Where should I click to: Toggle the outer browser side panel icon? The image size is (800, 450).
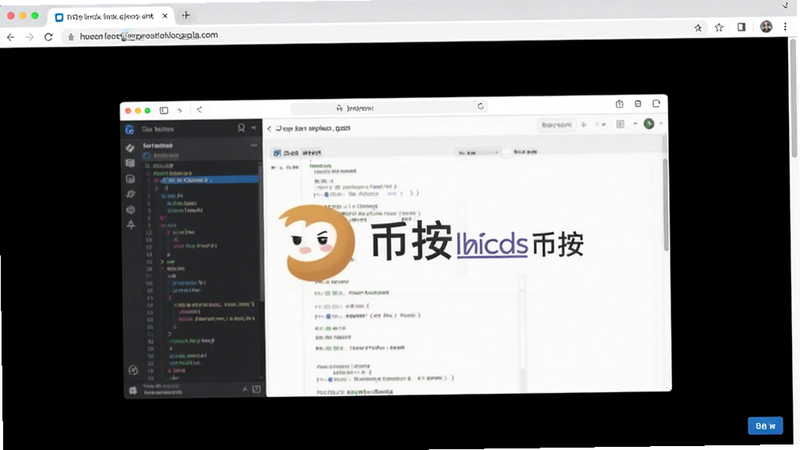741,27
